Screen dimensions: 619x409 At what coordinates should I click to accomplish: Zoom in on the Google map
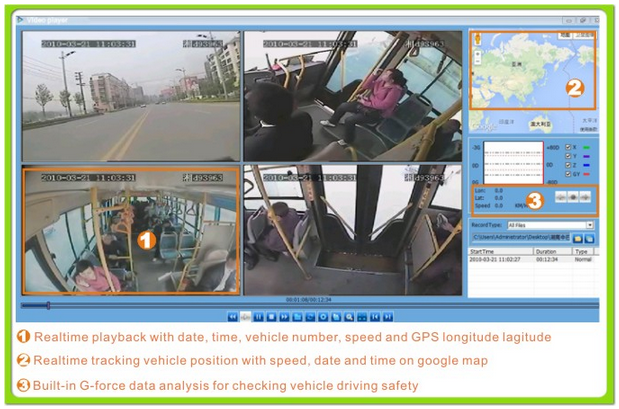pos(477,53)
